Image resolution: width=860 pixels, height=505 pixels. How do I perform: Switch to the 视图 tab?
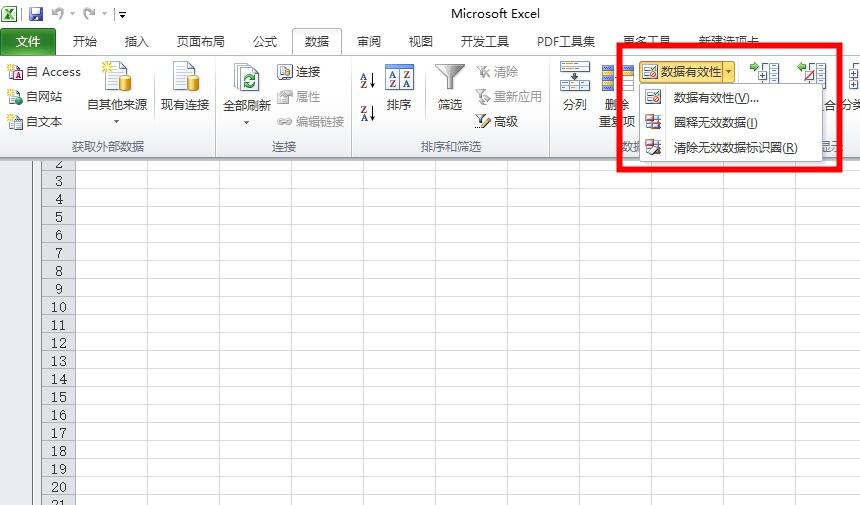(421, 42)
